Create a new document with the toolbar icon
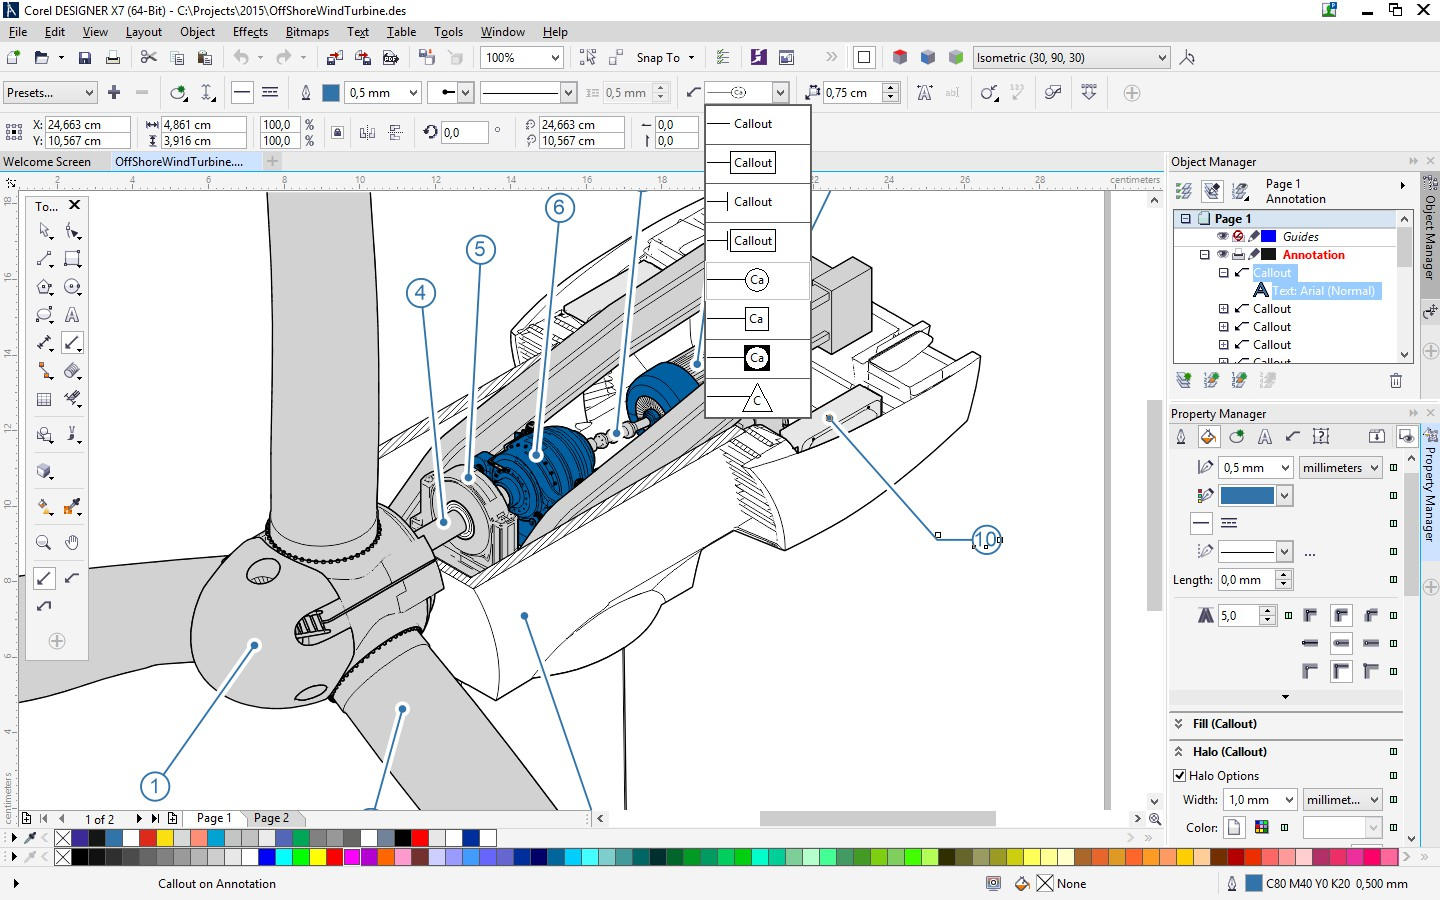This screenshot has width=1440, height=900. (14, 58)
